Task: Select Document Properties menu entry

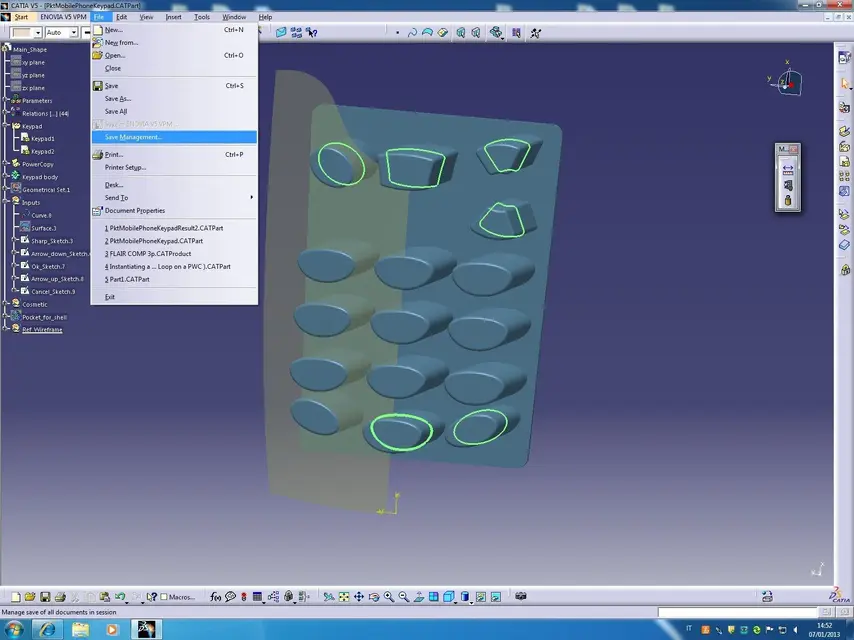Action: [x=135, y=211]
